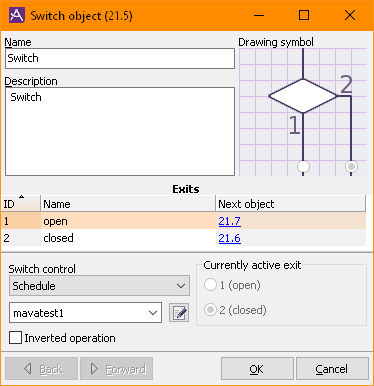
Task: Click the app logo in title bar
Action: [17, 15]
